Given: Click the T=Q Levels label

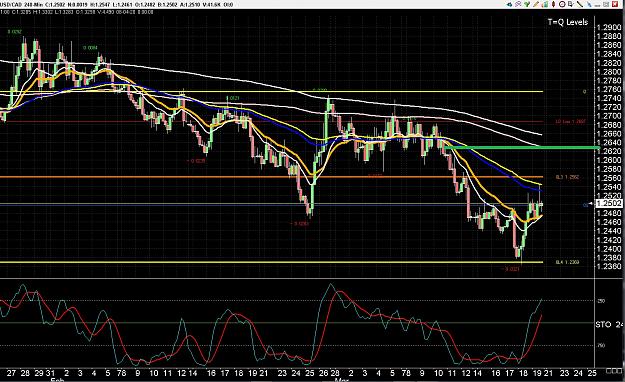Looking at the screenshot, I should pos(568,22).
